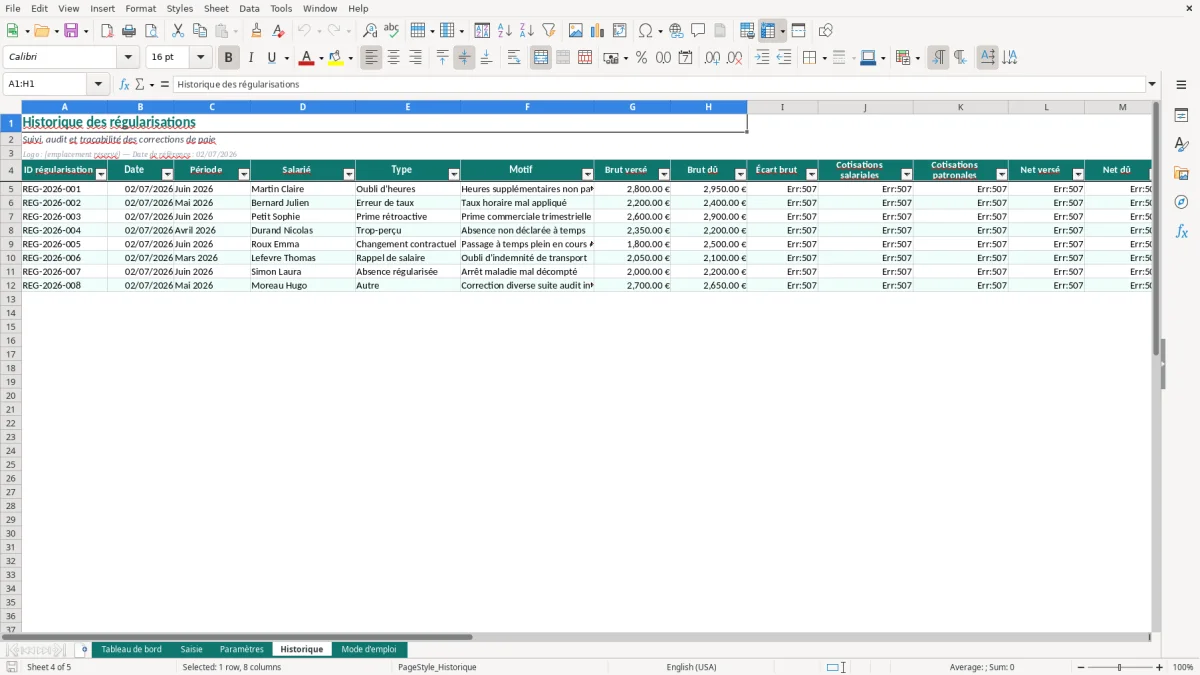Open Find & Replace icon
The image size is (1200, 675).
pyautogui.click(x=370, y=31)
